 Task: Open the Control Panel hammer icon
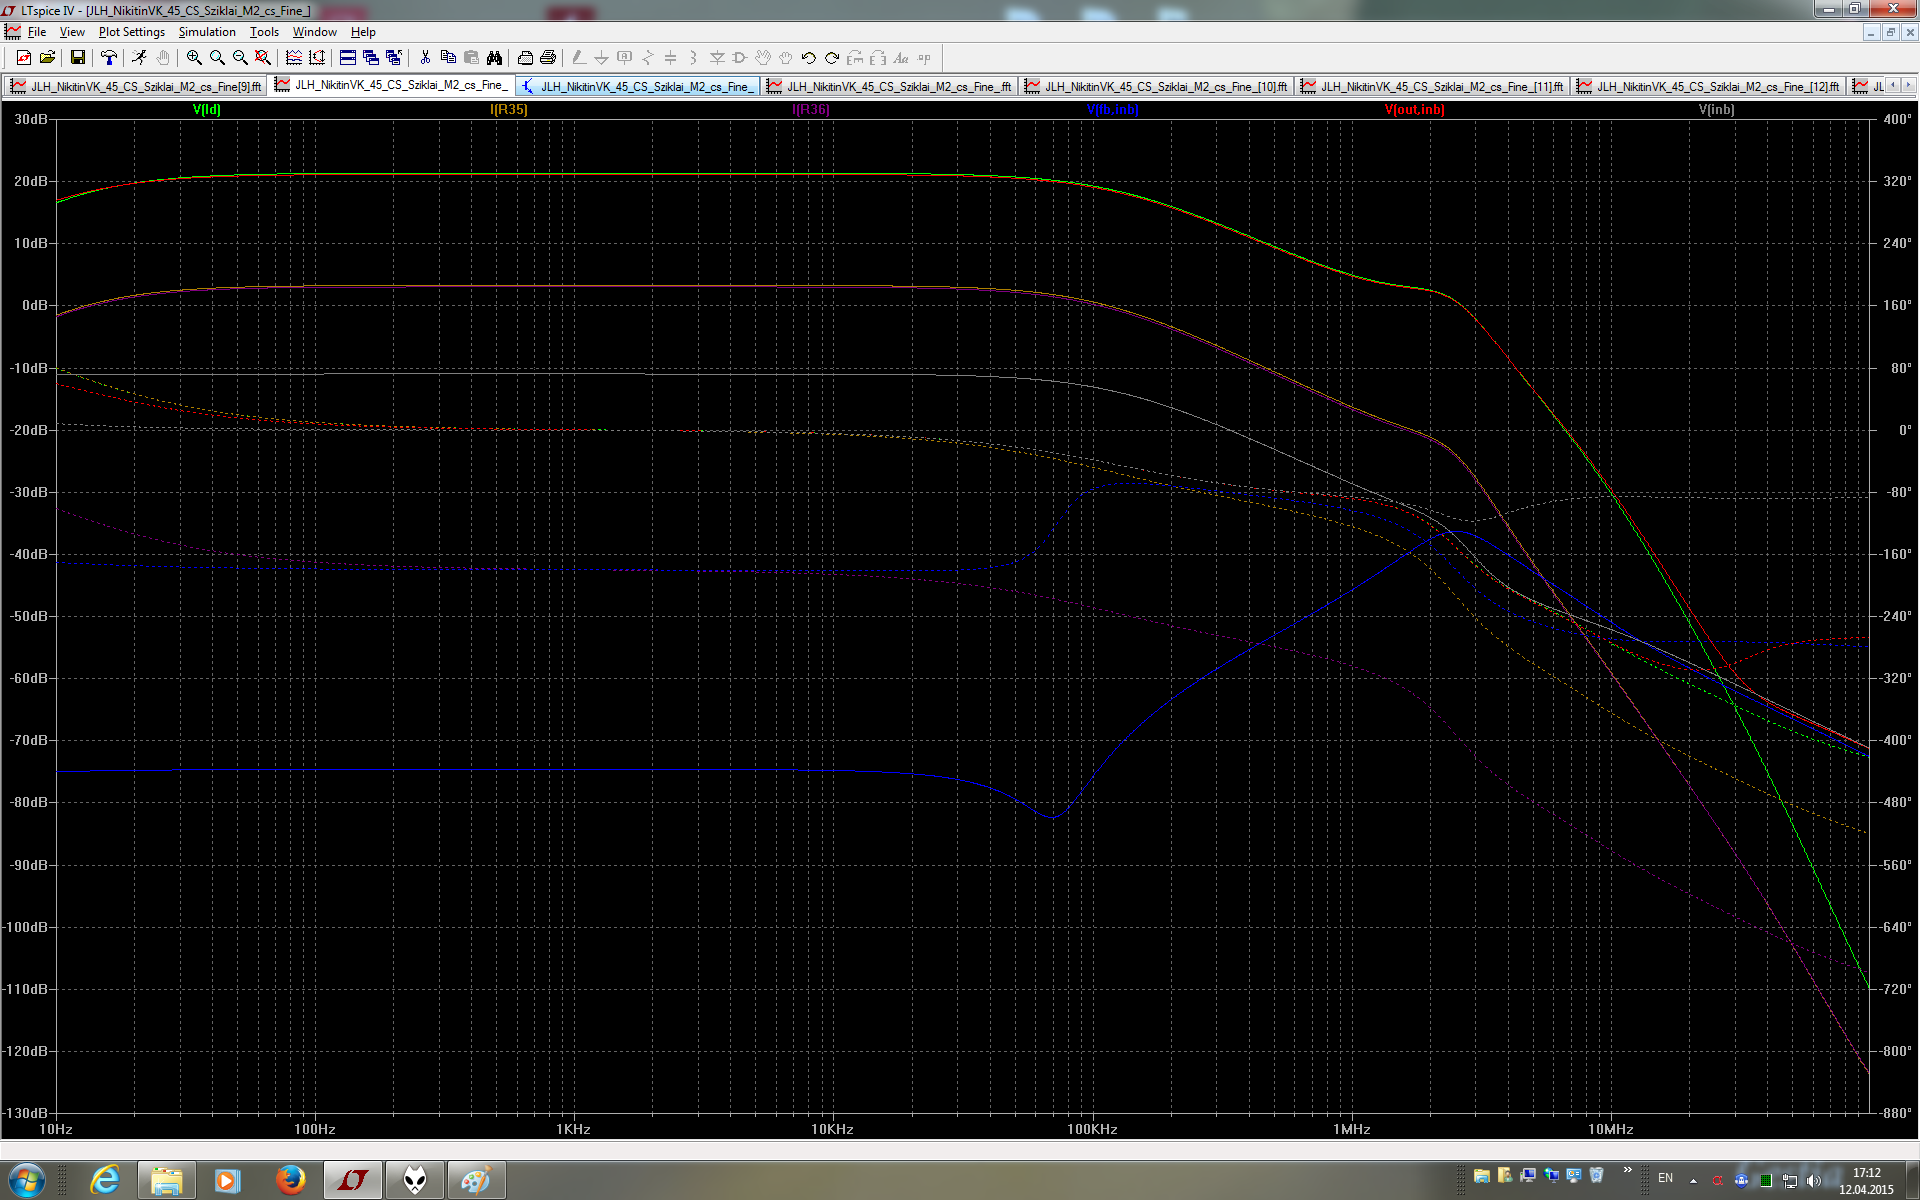[109, 58]
